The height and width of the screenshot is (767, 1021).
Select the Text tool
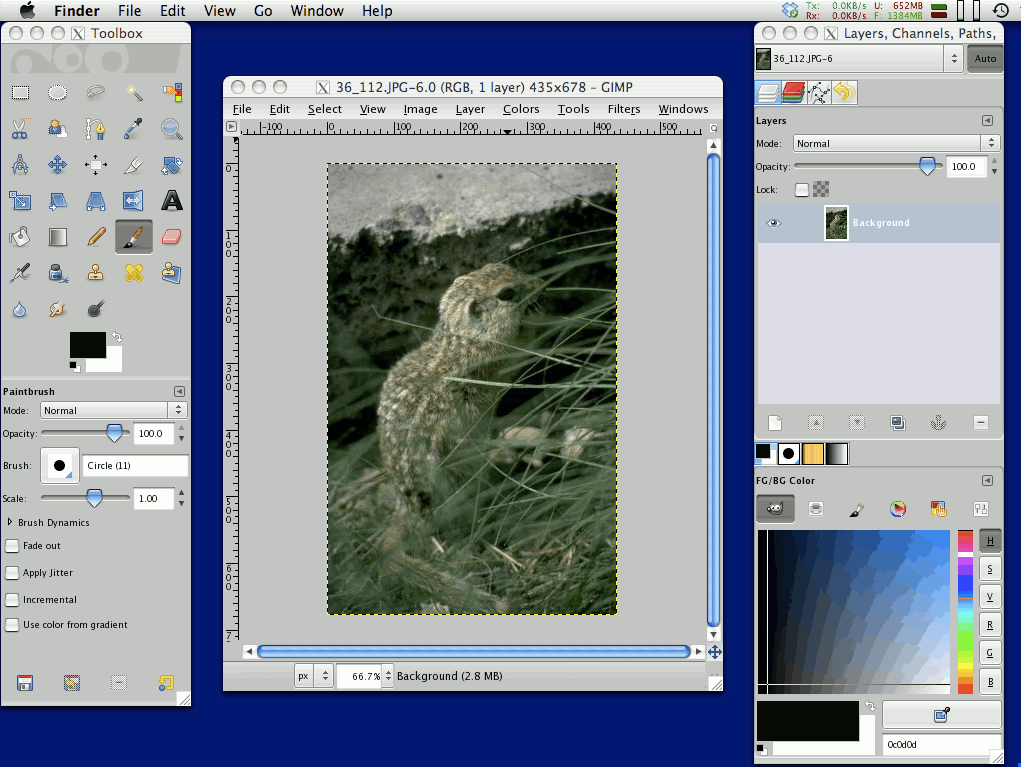coord(172,201)
